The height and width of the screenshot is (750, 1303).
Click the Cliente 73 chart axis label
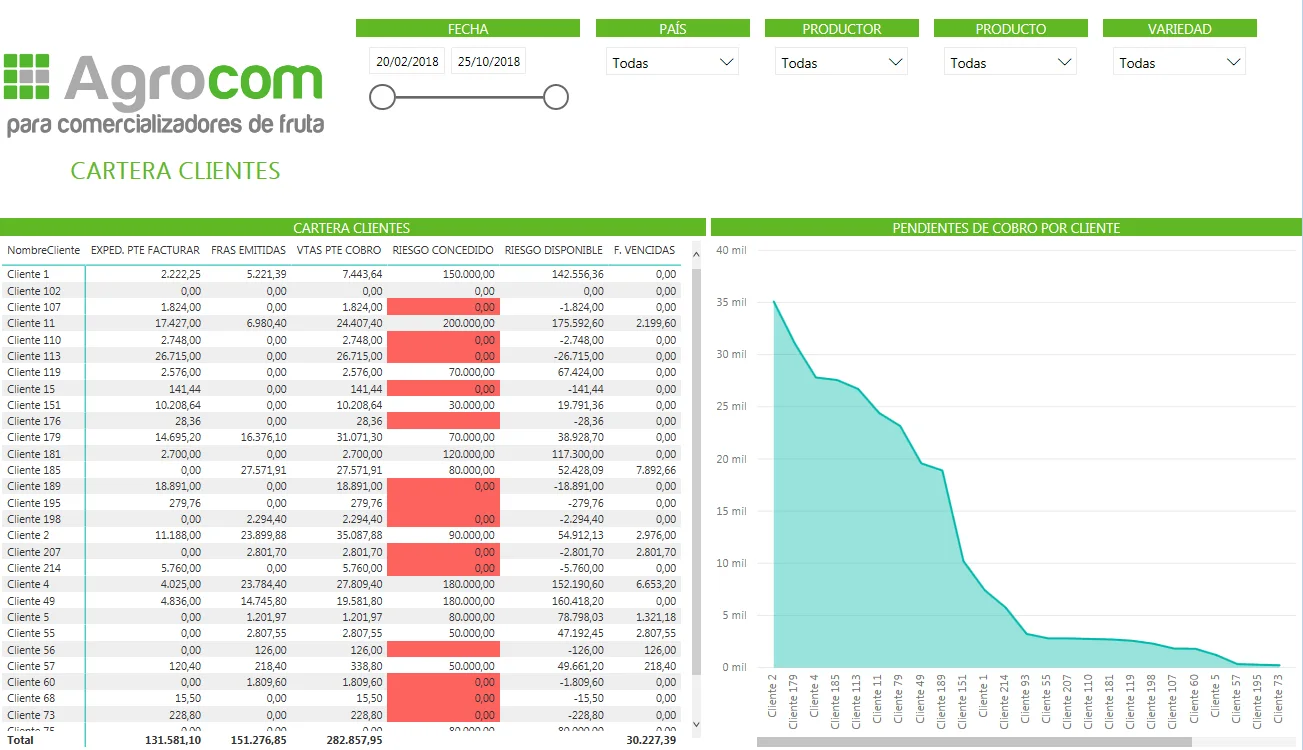[1278, 700]
